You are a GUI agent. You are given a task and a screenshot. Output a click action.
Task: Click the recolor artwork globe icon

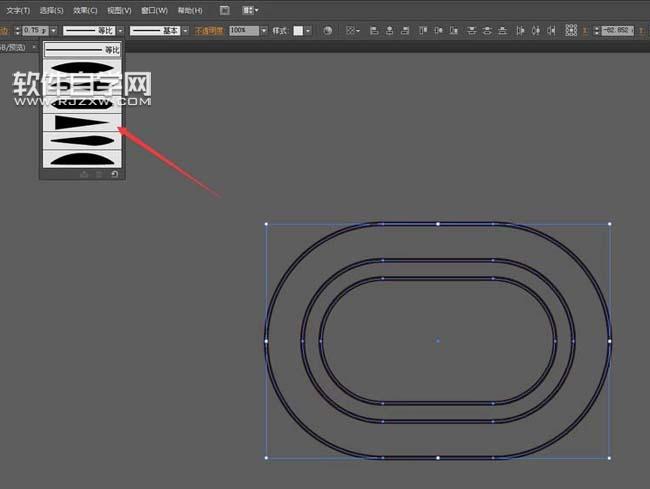pyautogui.click(x=328, y=31)
